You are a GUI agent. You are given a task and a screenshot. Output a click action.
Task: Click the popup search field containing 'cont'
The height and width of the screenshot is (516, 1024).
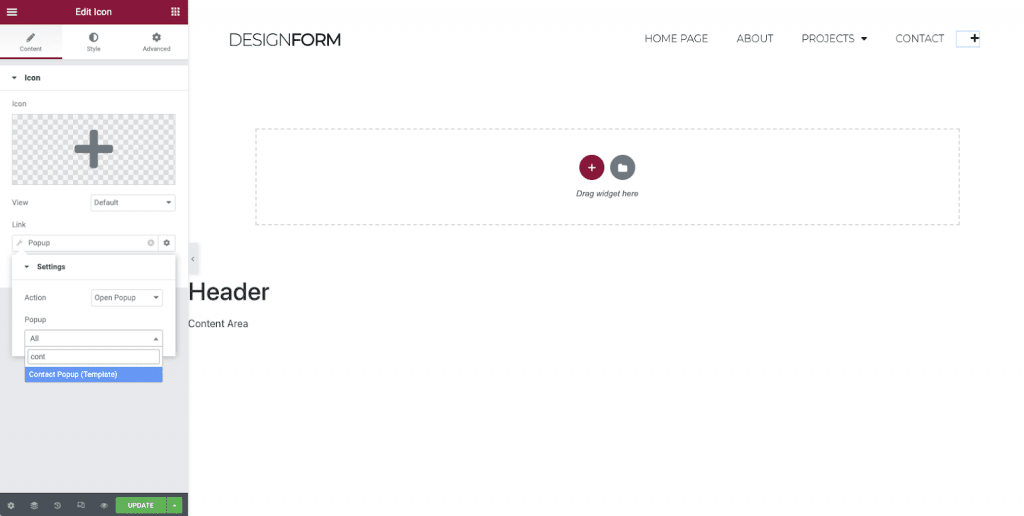(93, 356)
